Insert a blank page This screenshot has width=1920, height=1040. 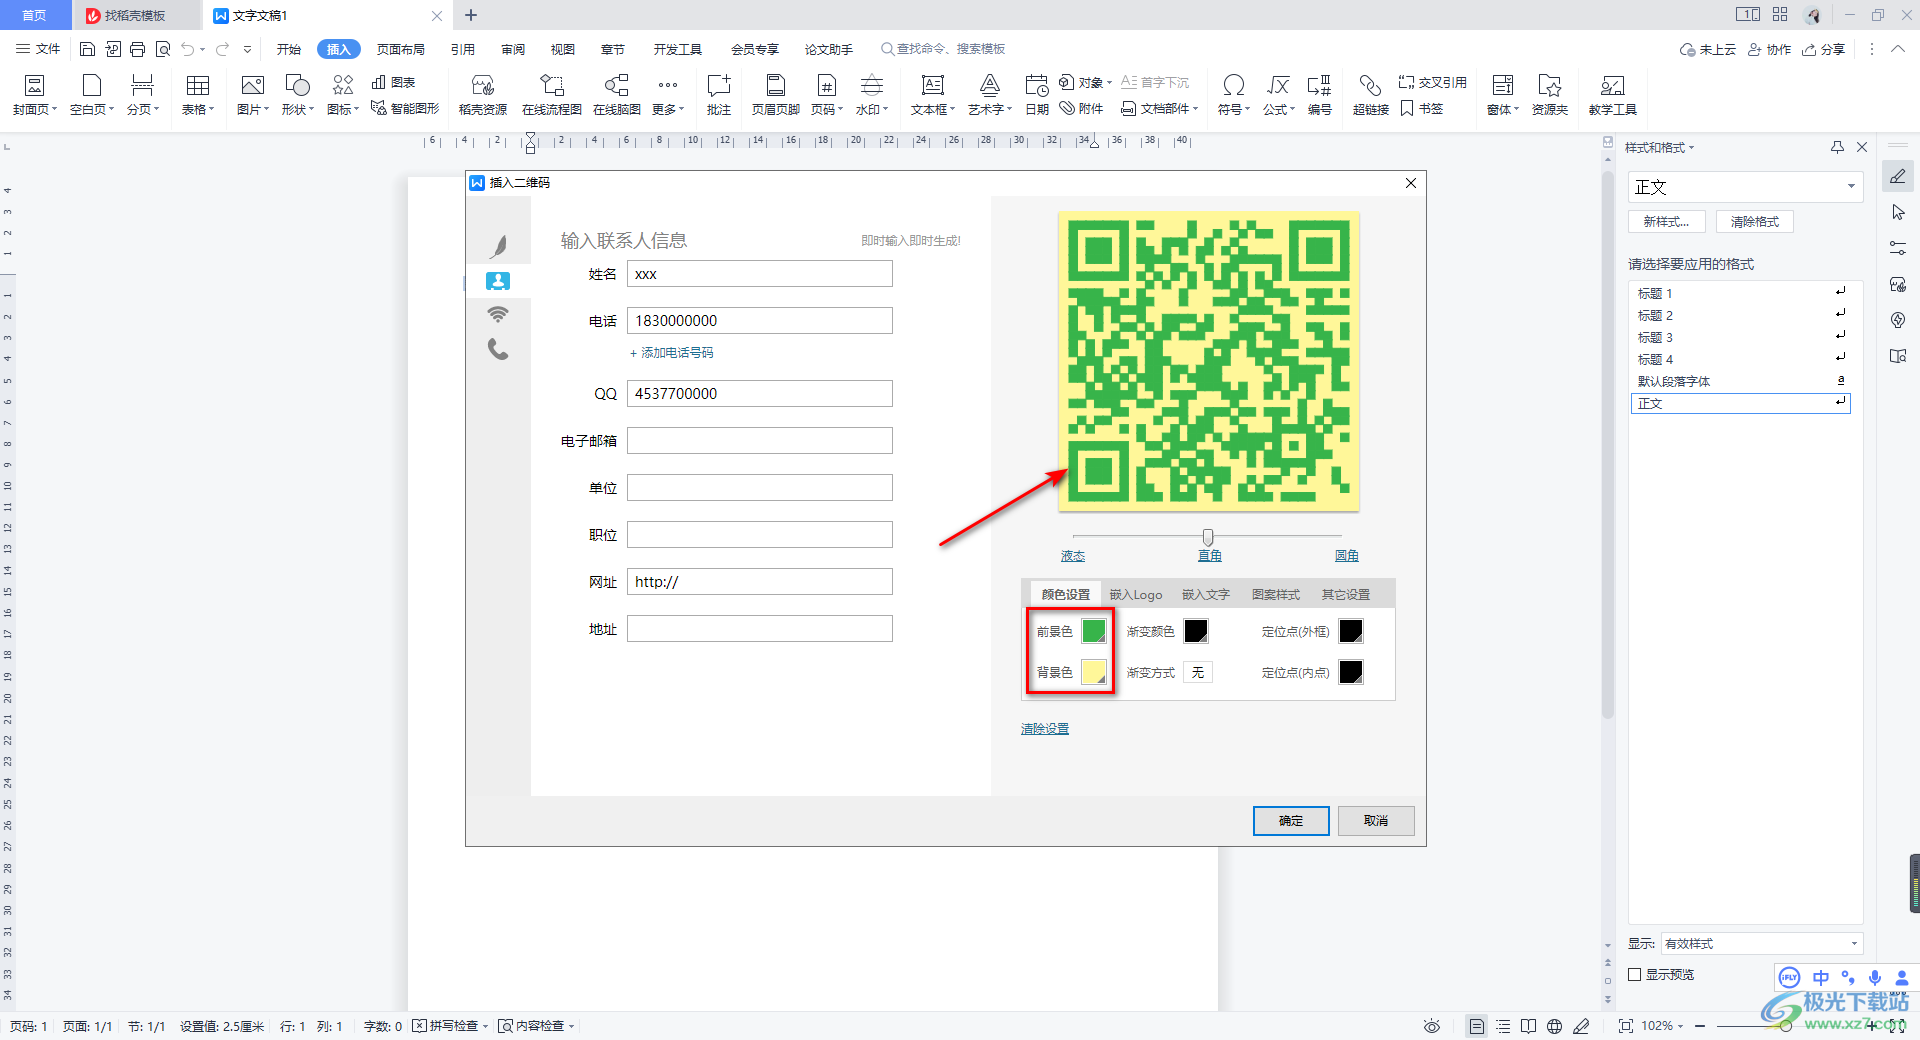[x=92, y=95]
